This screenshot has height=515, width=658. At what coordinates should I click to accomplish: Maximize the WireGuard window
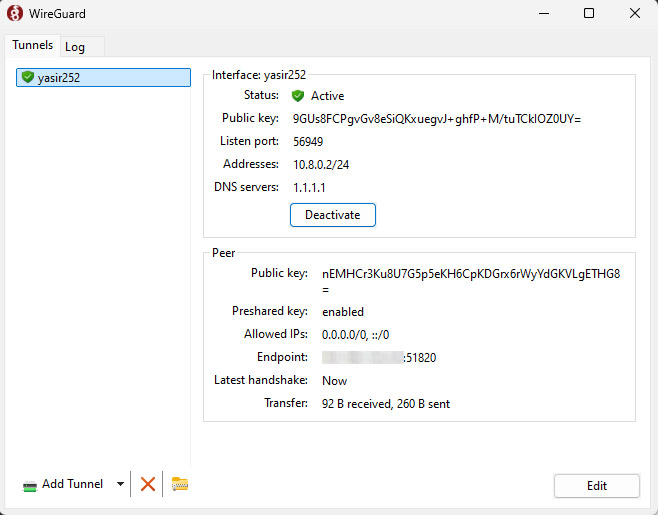pyautogui.click(x=589, y=13)
